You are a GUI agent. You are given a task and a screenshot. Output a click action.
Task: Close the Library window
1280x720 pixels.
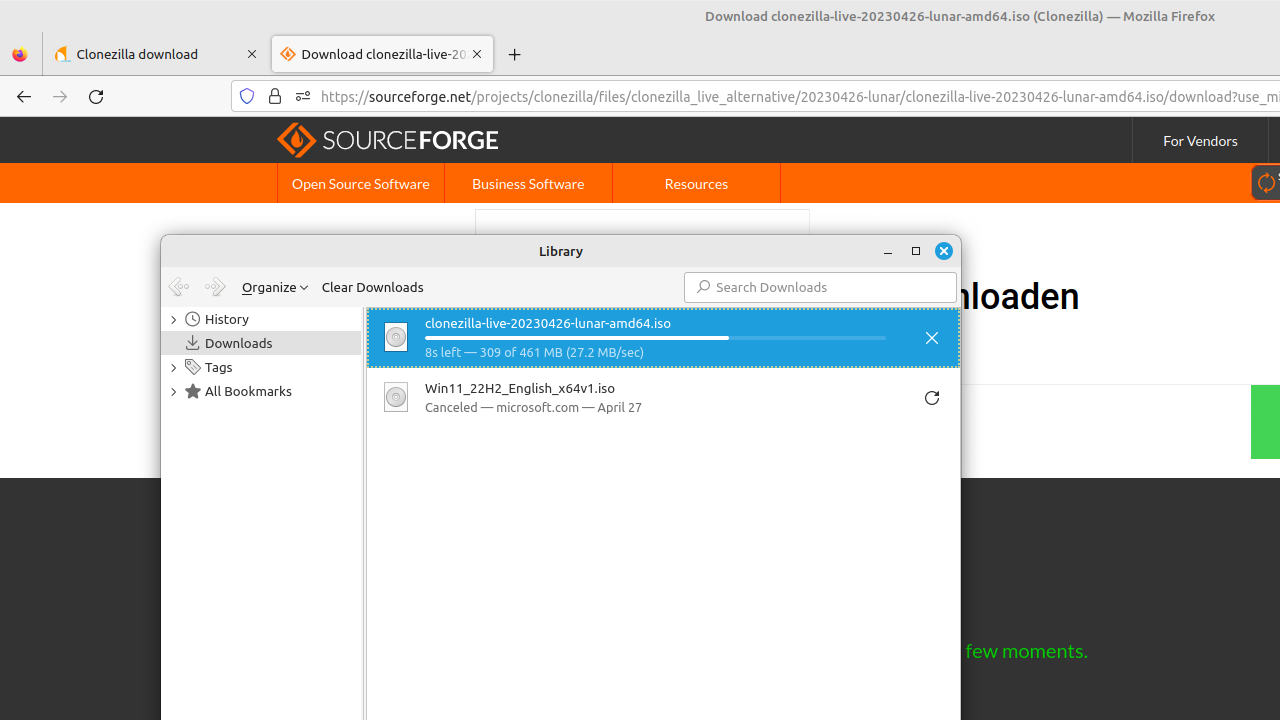coord(943,251)
